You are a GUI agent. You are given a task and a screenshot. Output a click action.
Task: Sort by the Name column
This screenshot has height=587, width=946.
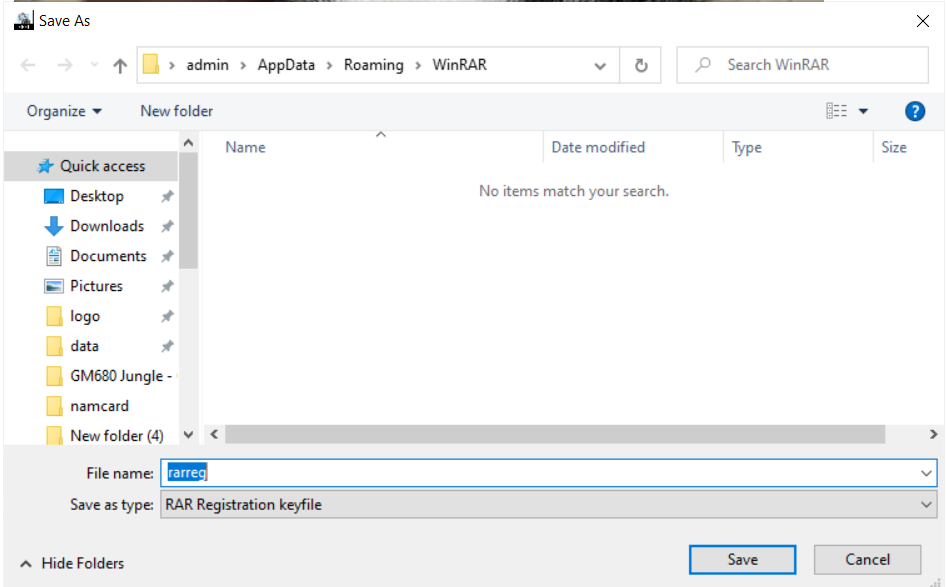click(x=246, y=148)
